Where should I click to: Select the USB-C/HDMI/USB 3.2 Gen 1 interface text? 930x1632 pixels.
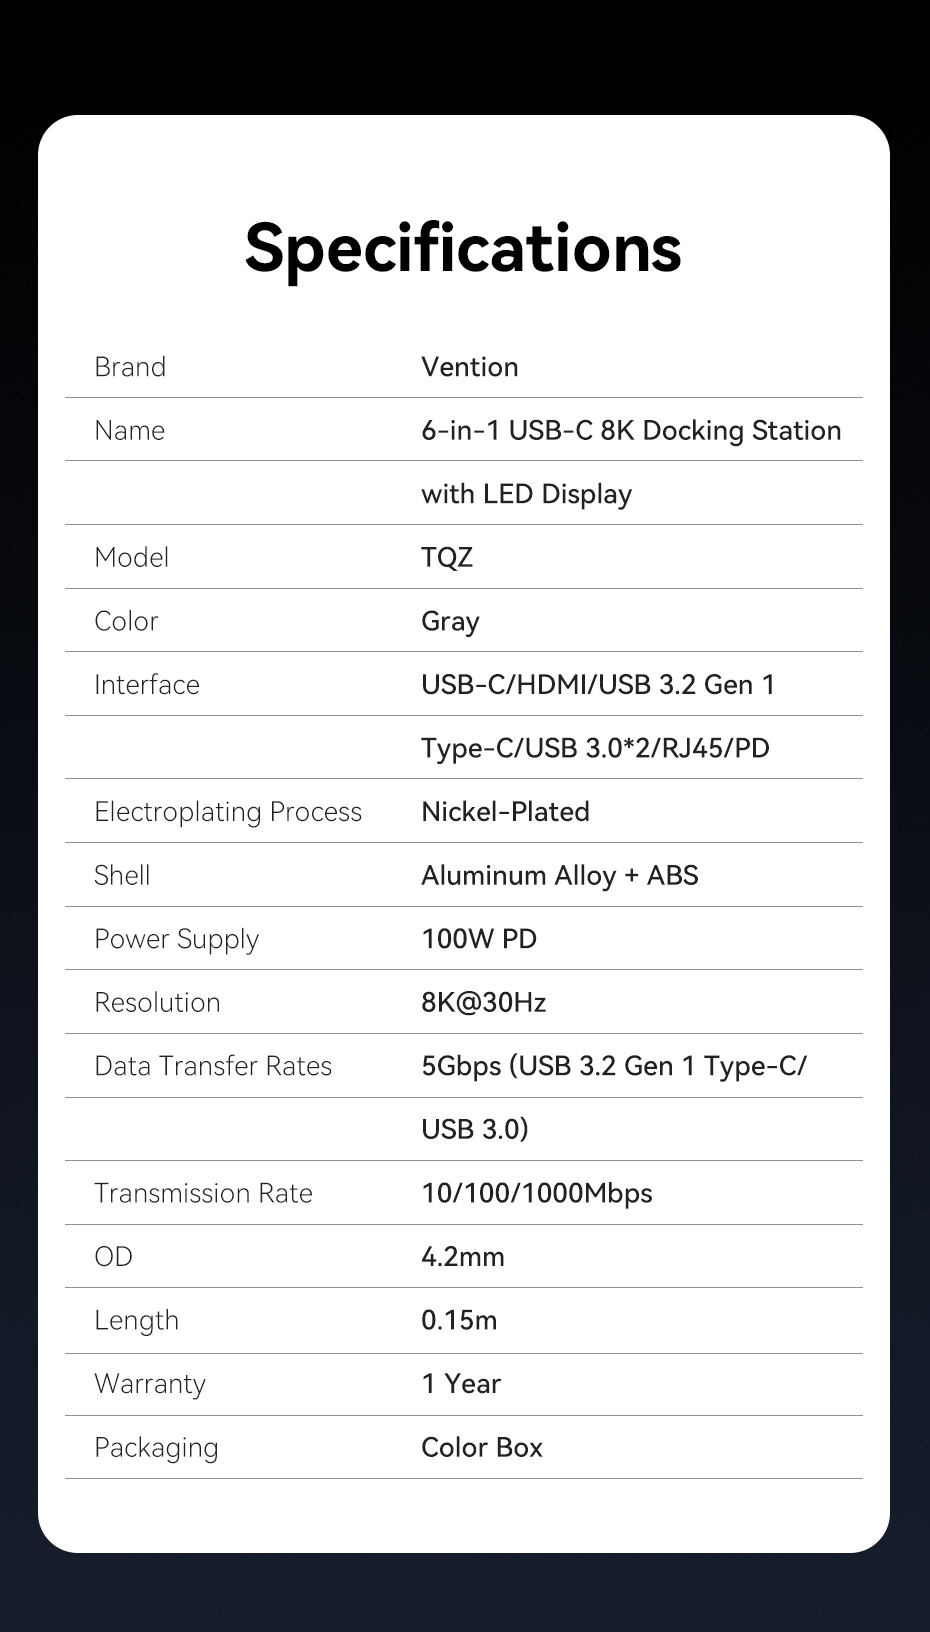597,685
